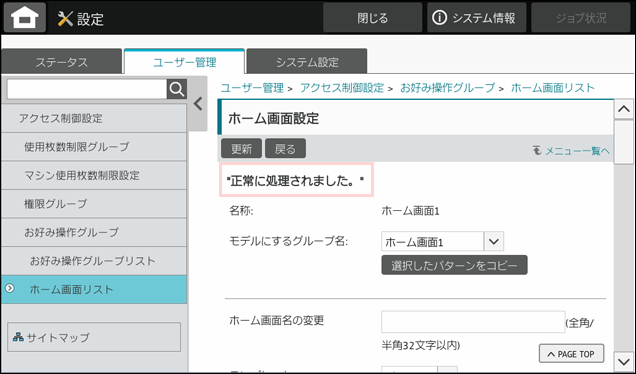Click the 更新 button

coord(241,148)
